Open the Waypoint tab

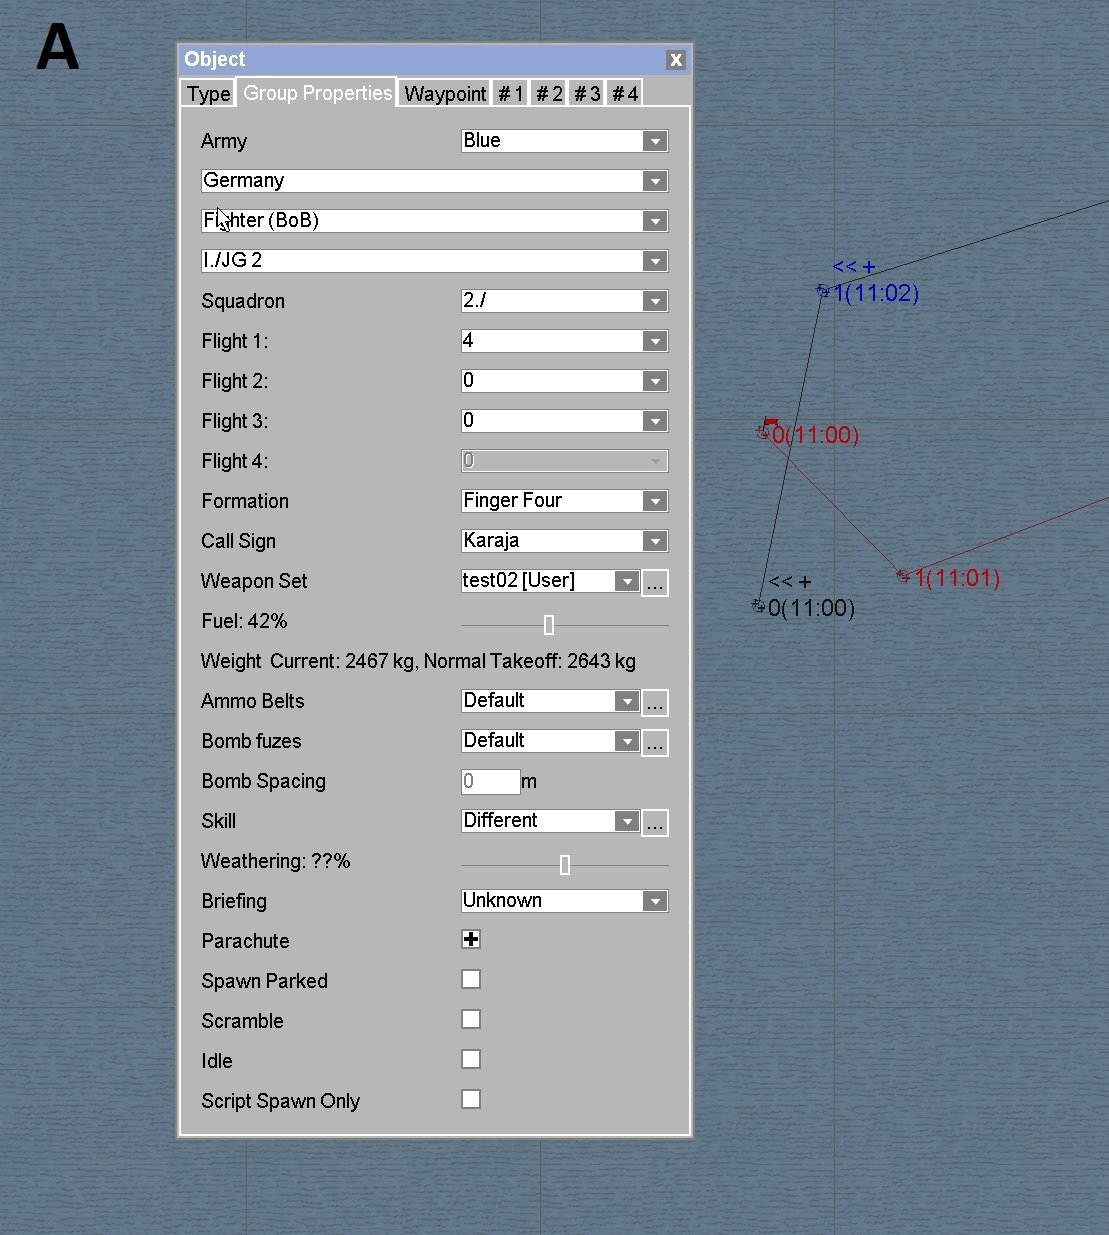pos(445,94)
